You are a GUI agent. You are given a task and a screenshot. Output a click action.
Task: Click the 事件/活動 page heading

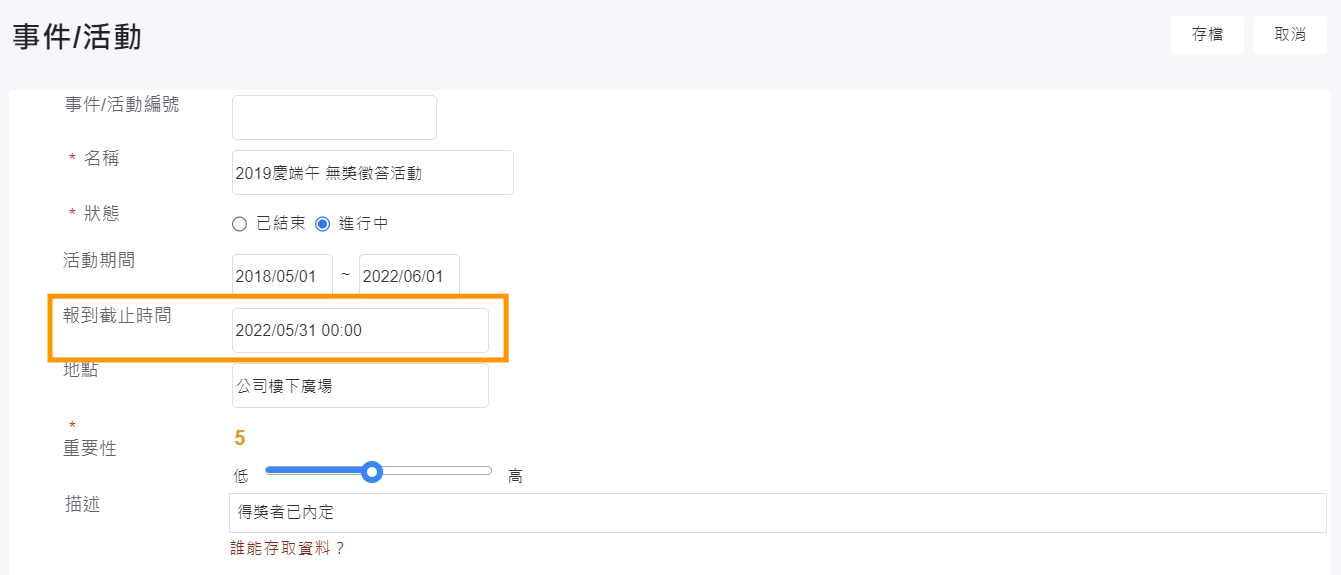tap(77, 37)
